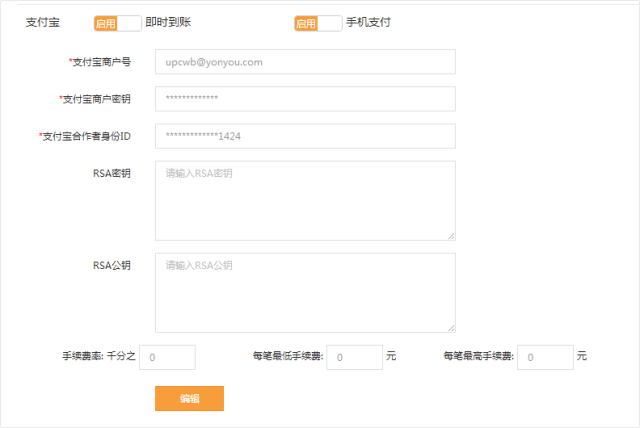640x428 pixels.
Task: Toggle the 手机支付 enable switch
Action: pyautogui.click(x=318, y=23)
